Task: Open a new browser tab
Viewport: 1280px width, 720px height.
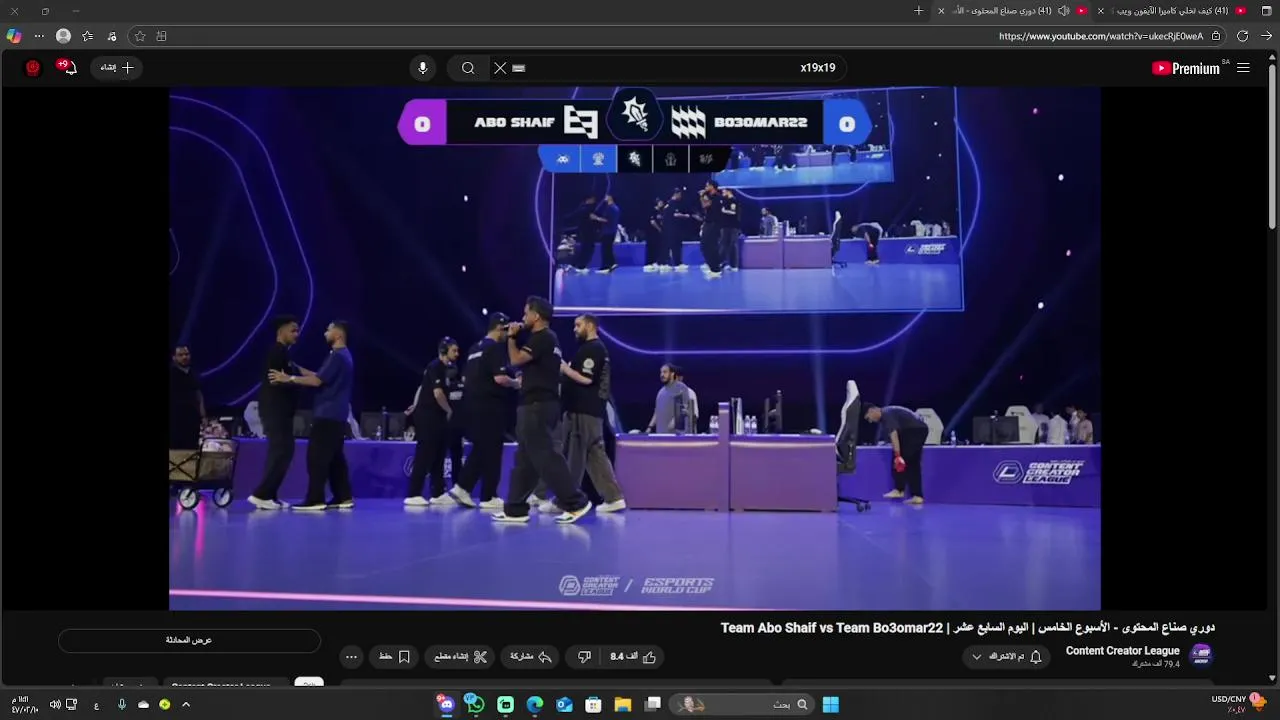Action: tap(919, 11)
